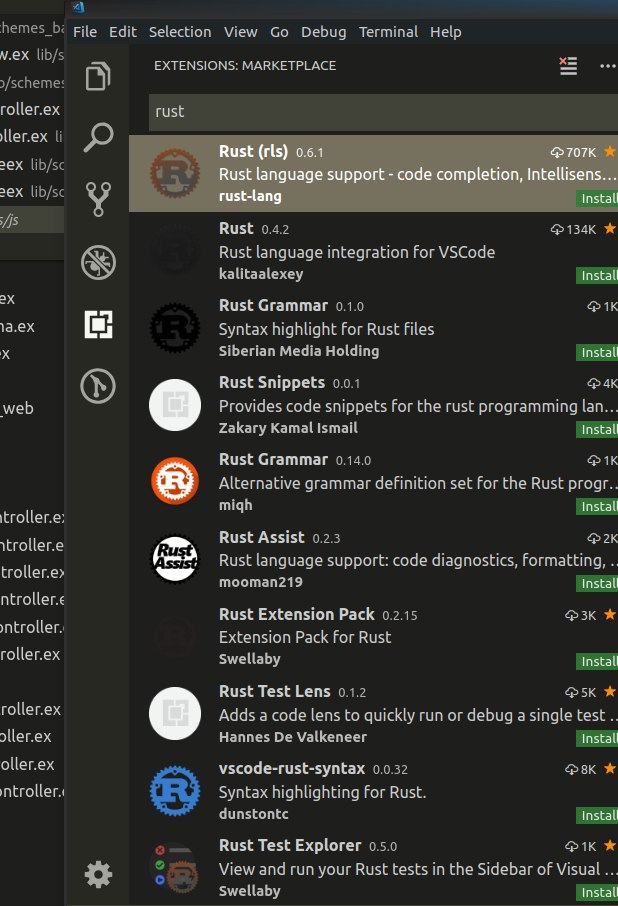The width and height of the screenshot is (618, 906).
Task: Open the Debug view (crossed bug icon)
Action: [98, 262]
